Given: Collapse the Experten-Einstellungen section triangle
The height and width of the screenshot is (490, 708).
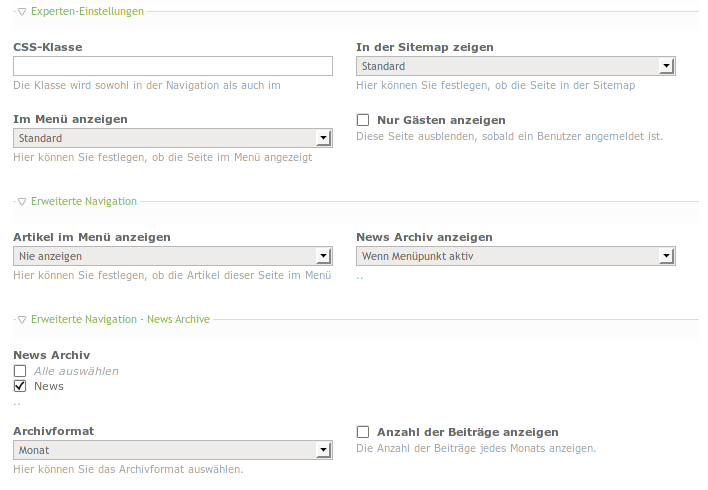Looking at the screenshot, I should [x=22, y=12].
